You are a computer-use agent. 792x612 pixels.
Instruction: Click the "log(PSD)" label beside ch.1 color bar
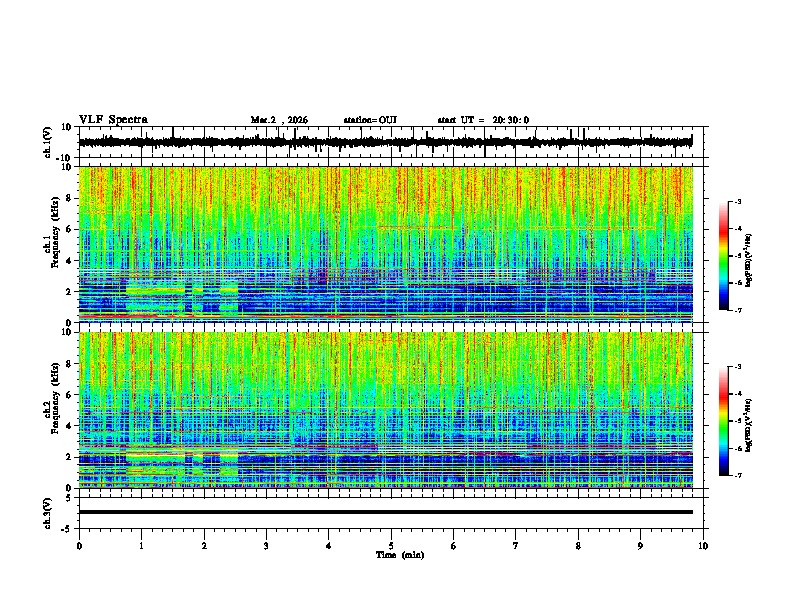coord(749,260)
